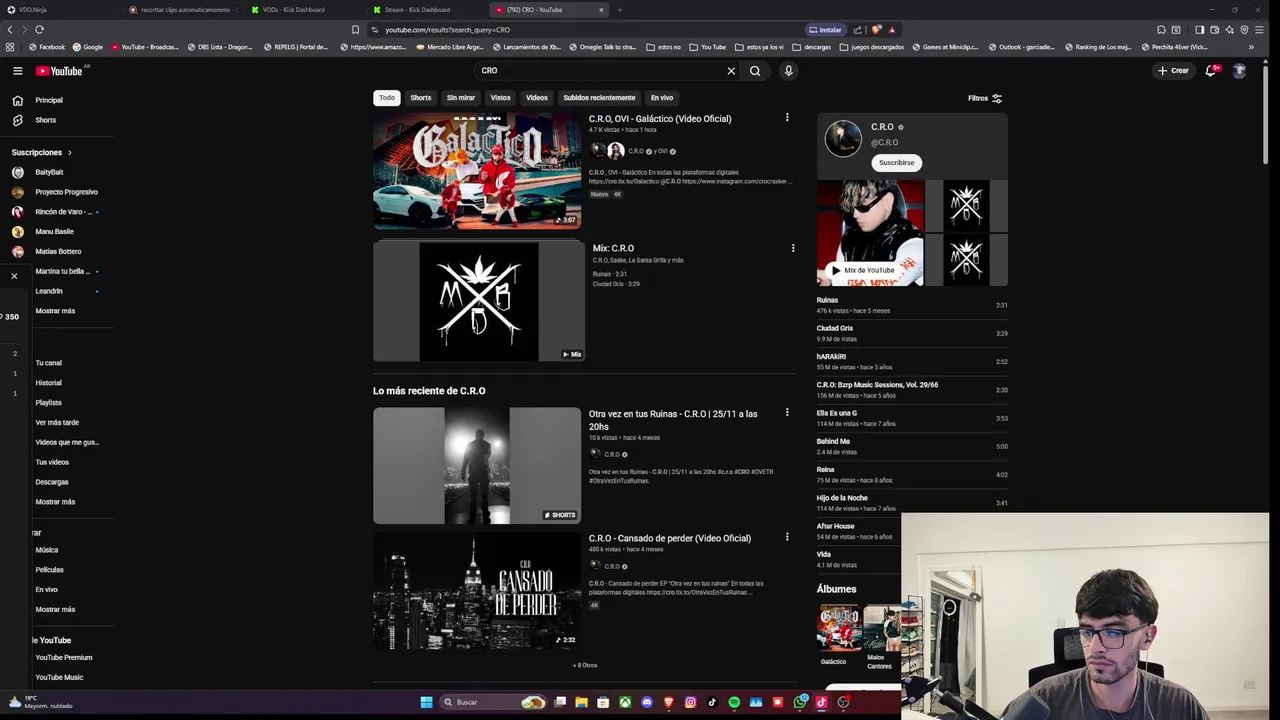Select the Vistos filter chip

click(500, 98)
